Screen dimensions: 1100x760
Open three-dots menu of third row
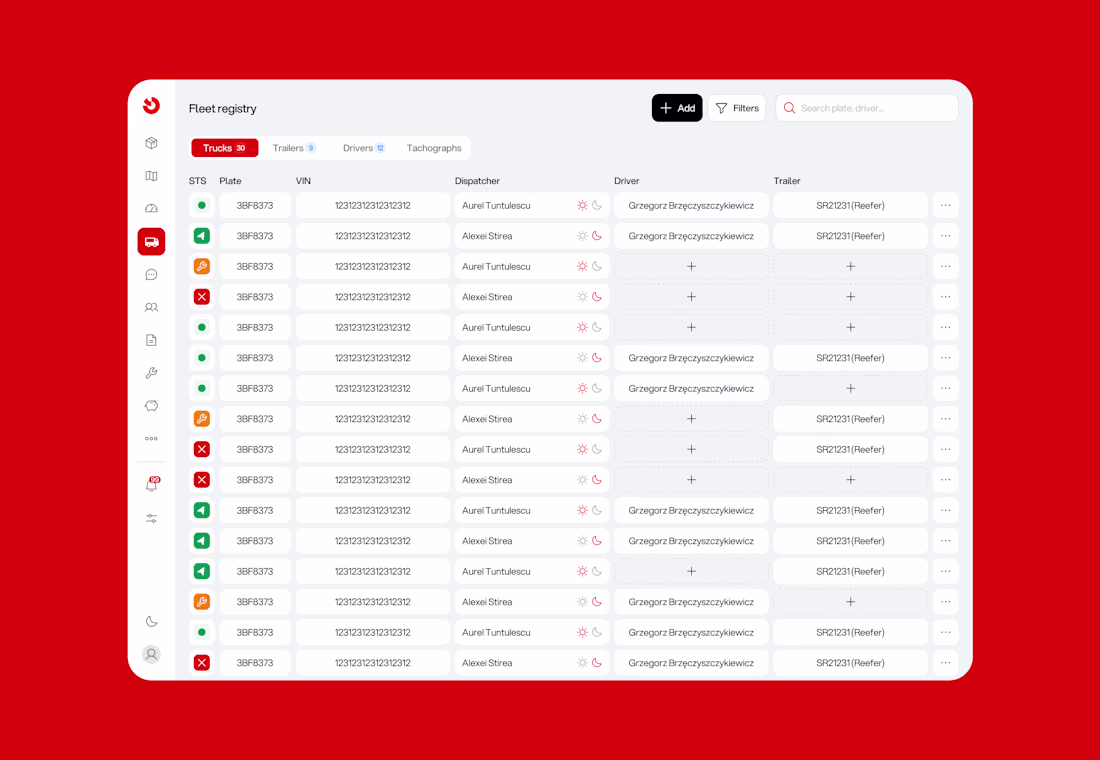[946, 267]
